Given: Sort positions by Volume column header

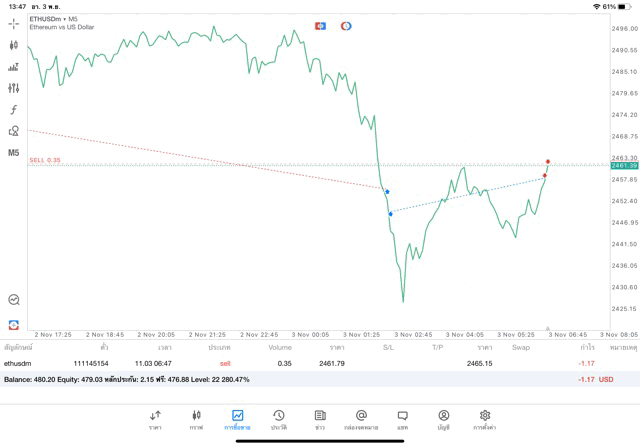Looking at the screenshot, I should (x=280, y=347).
